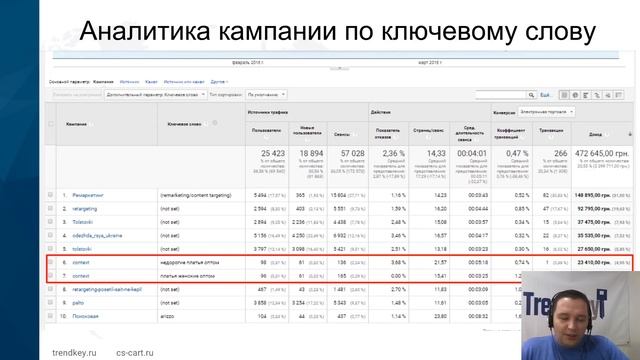This screenshot has height=360, width=640.
Task: Select the total sessions value '57 028'
Action: click(x=353, y=153)
